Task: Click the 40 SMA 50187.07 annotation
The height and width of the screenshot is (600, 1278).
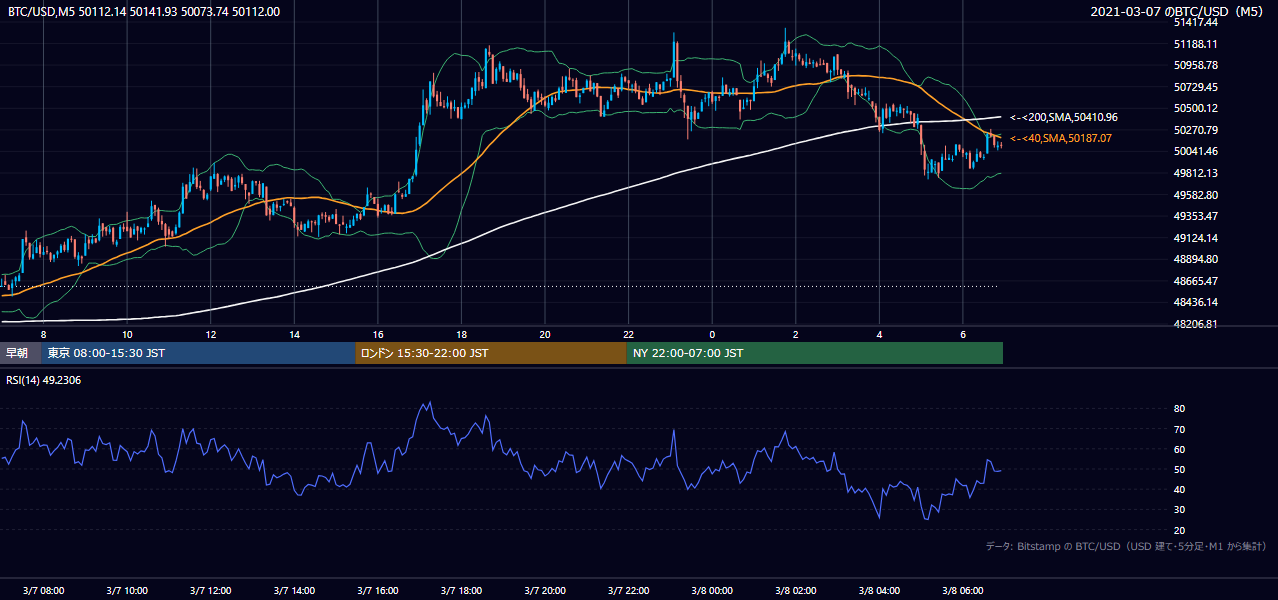Action: pos(1061,138)
